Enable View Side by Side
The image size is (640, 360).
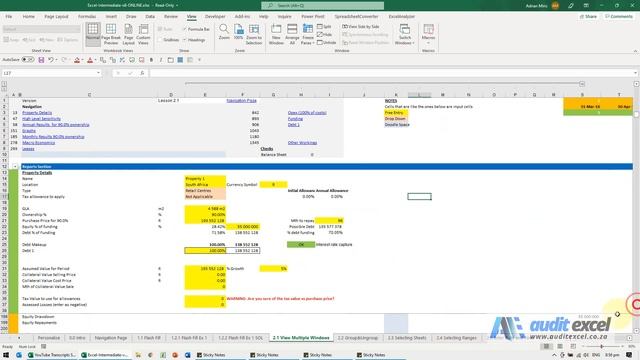(361, 27)
